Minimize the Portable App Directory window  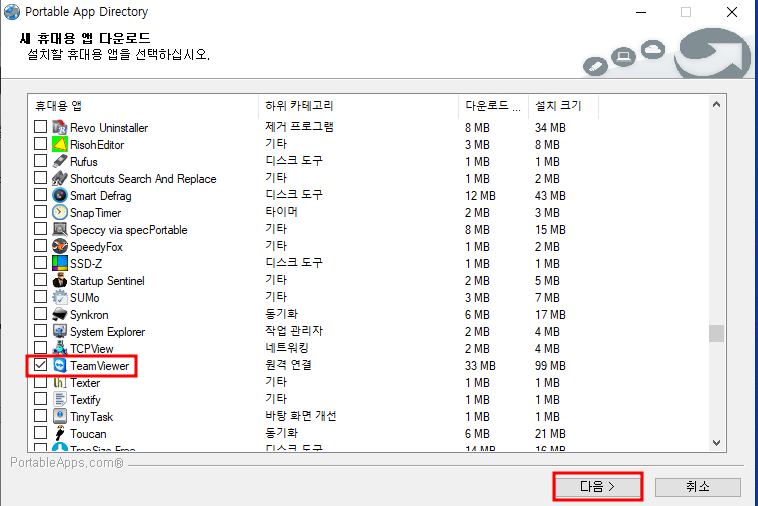pos(641,12)
